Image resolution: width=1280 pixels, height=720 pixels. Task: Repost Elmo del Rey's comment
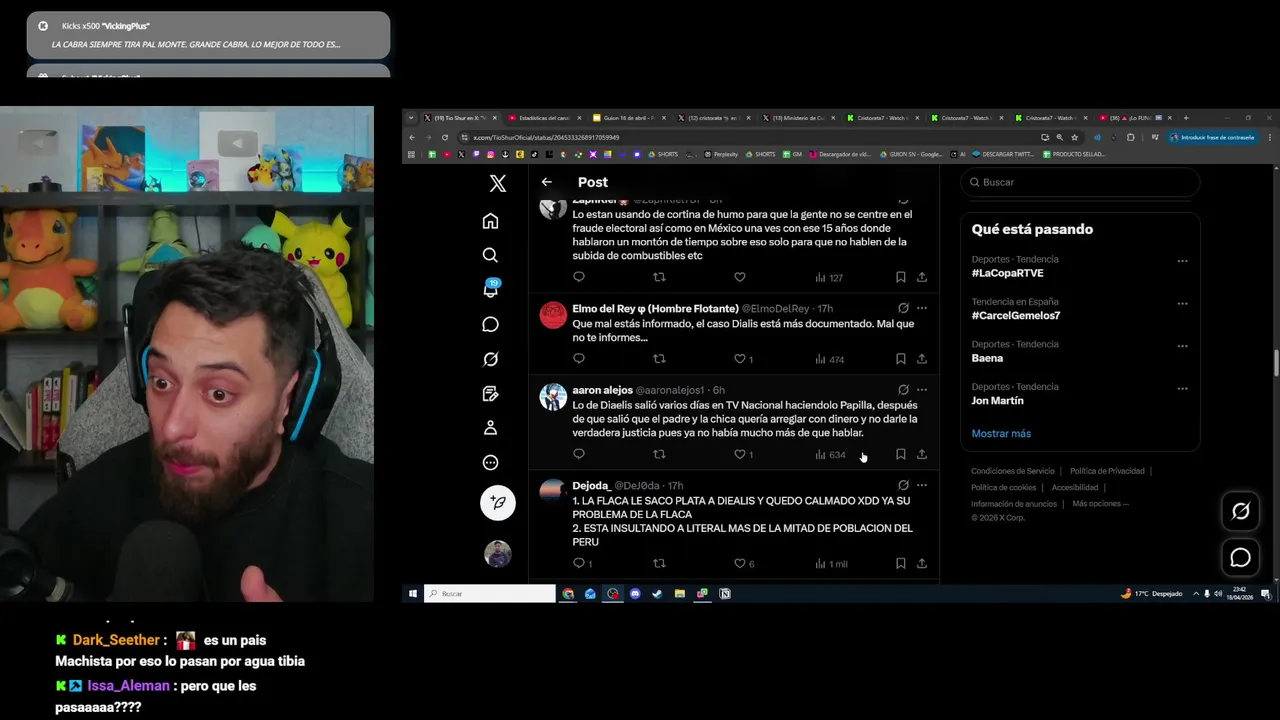(x=659, y=359)
